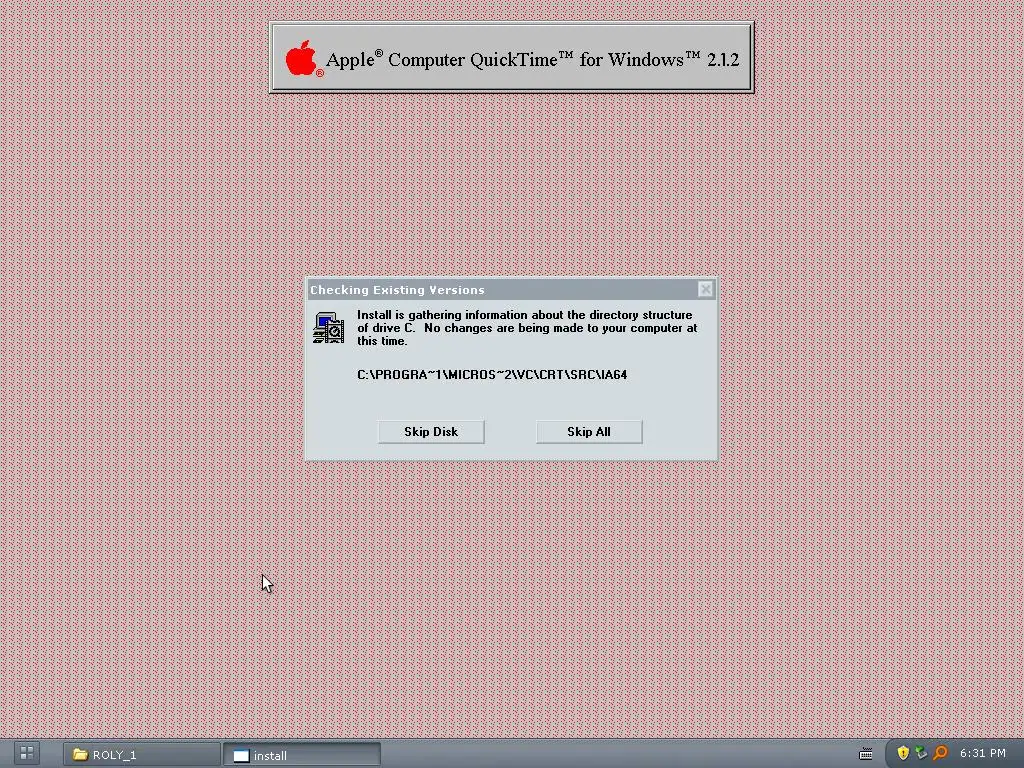Click the QuickTime for Windows 2.1.2 banner
Image resolution: width=1024 pixels, height=768 pixels.
pos(511,58)
